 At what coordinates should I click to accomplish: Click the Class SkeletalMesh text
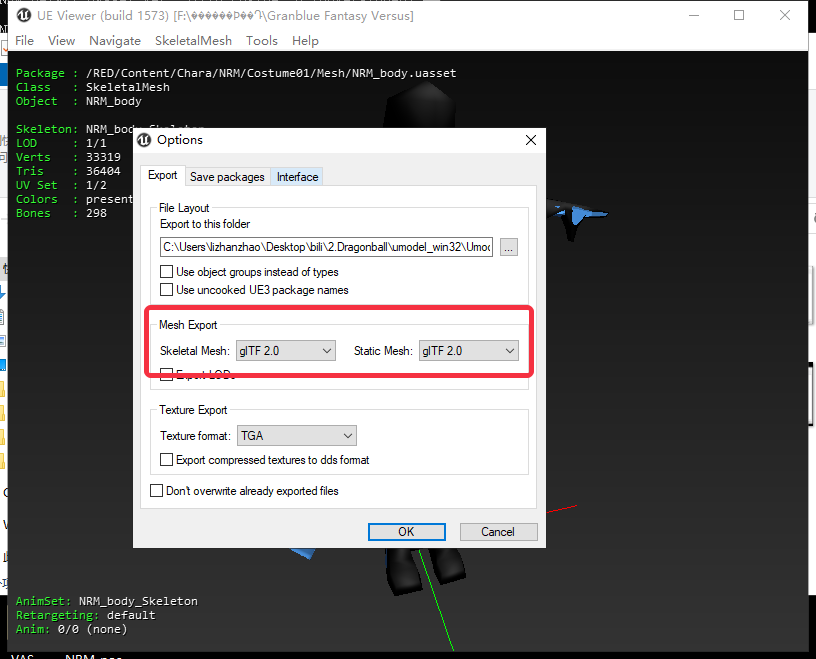tap(128, 87)
